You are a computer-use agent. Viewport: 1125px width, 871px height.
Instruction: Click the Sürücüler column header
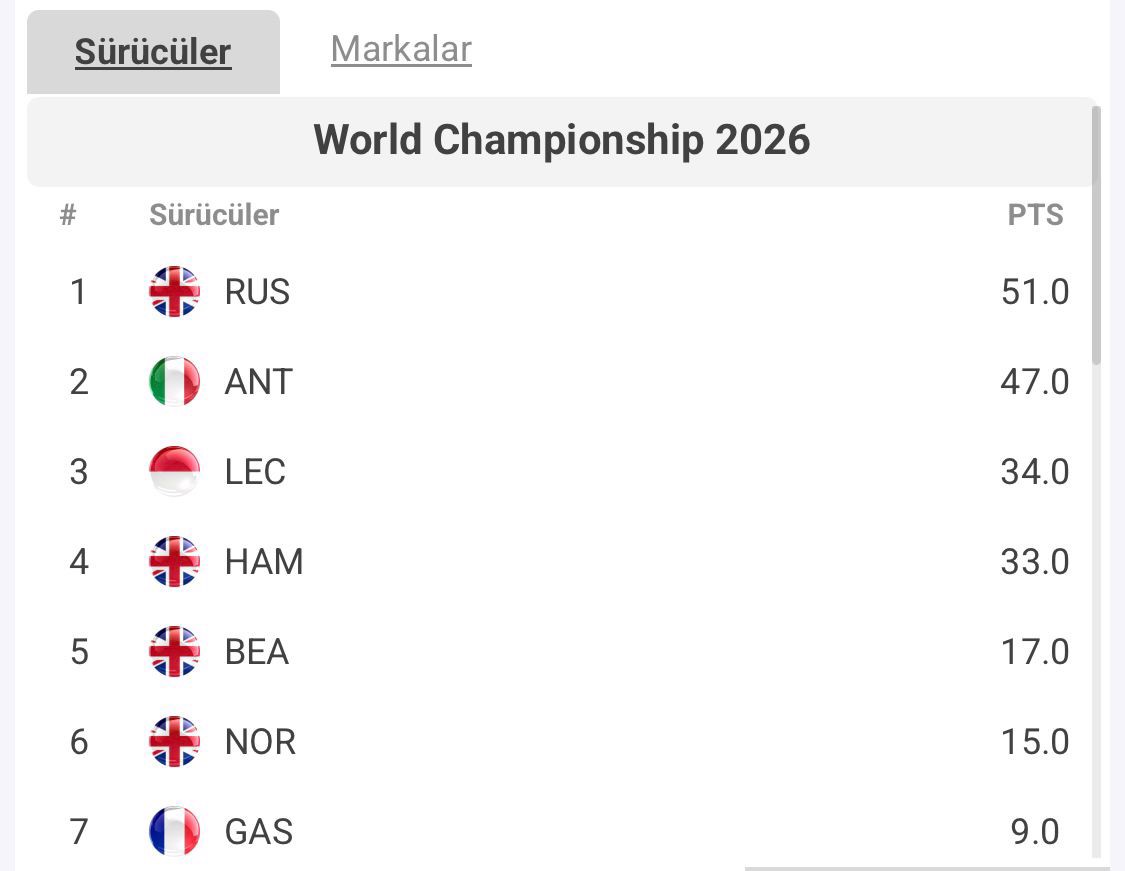click(x=214, y=215)
